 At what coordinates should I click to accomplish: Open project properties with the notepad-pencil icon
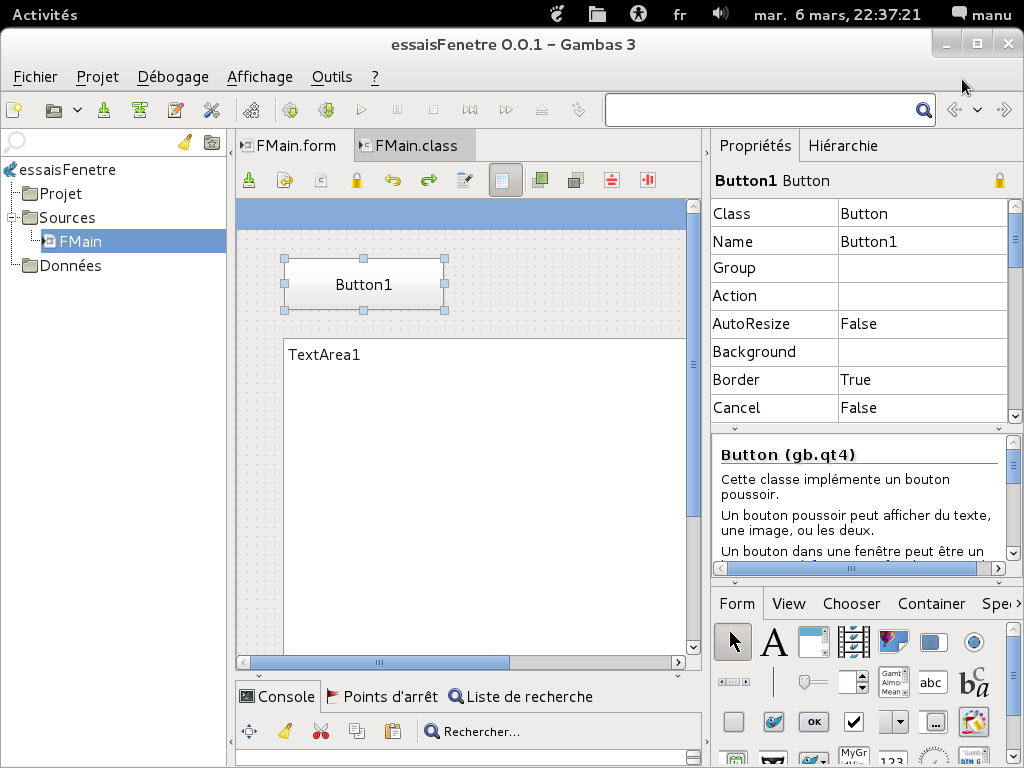[175, 110]
